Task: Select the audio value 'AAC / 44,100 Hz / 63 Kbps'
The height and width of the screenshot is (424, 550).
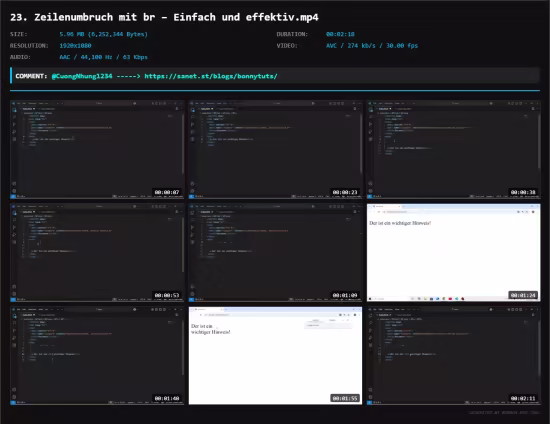Action: click(103, 57)
